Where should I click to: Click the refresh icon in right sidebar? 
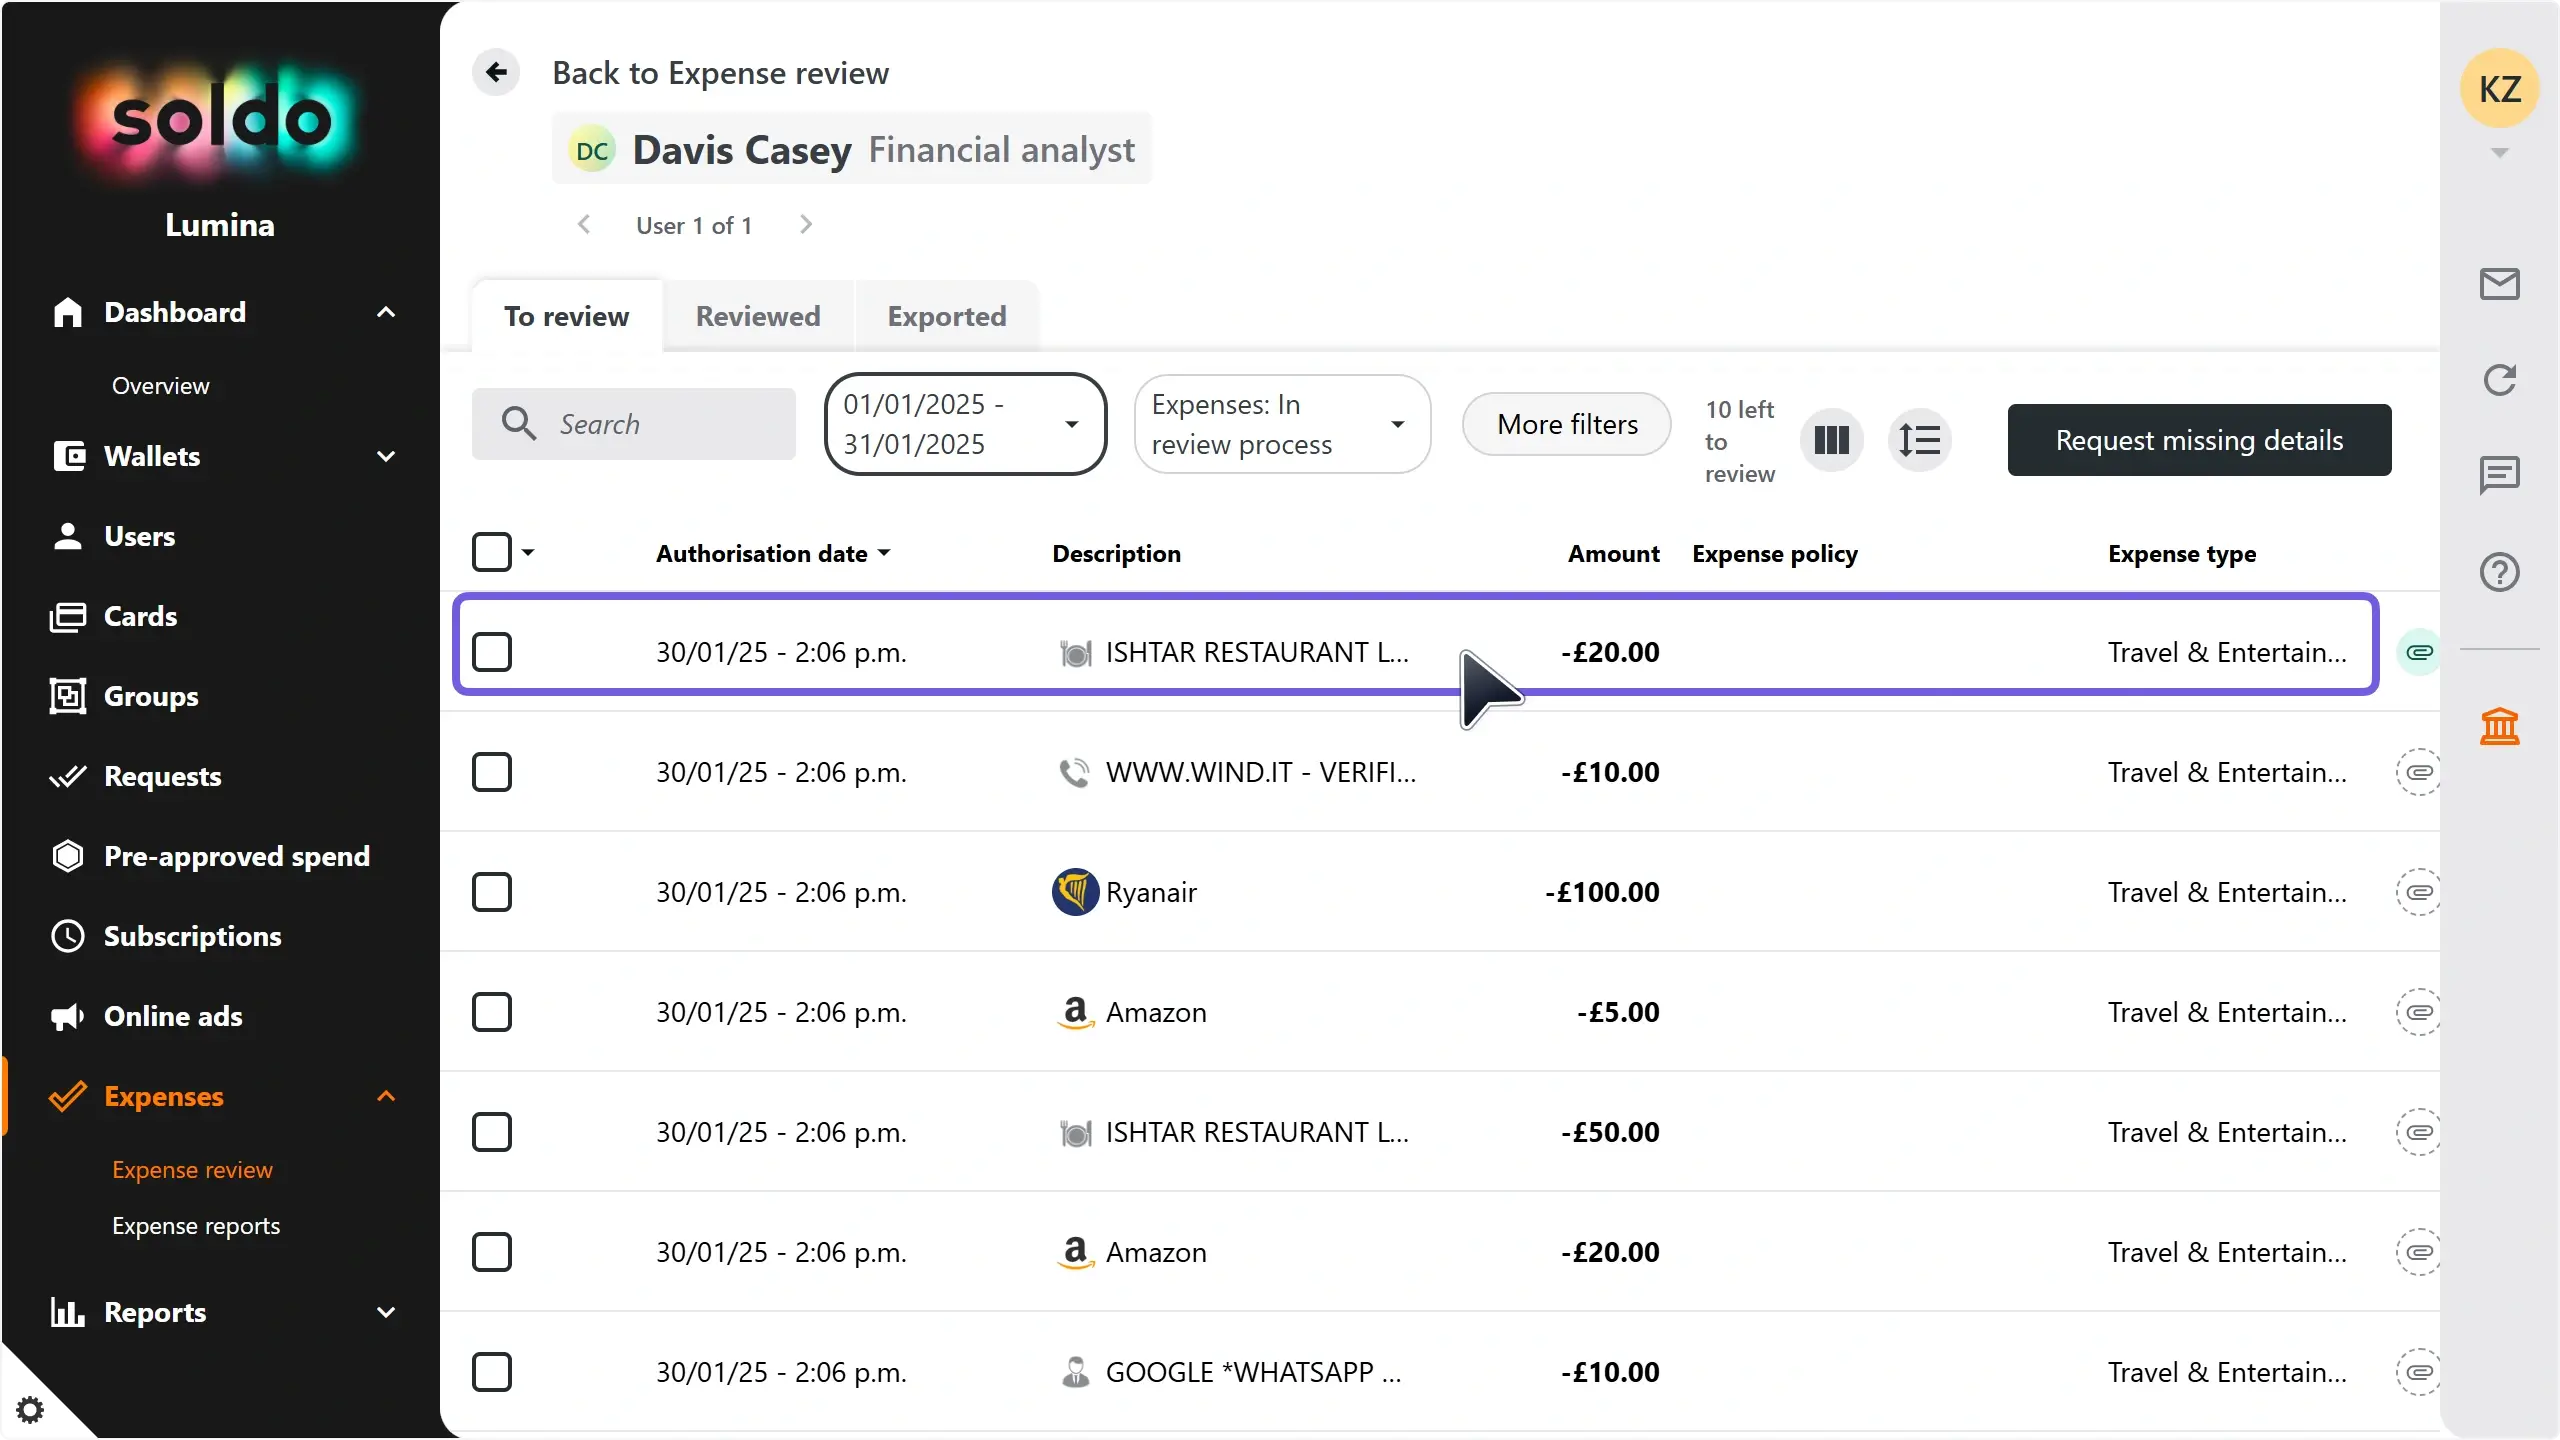point(2499,380)
